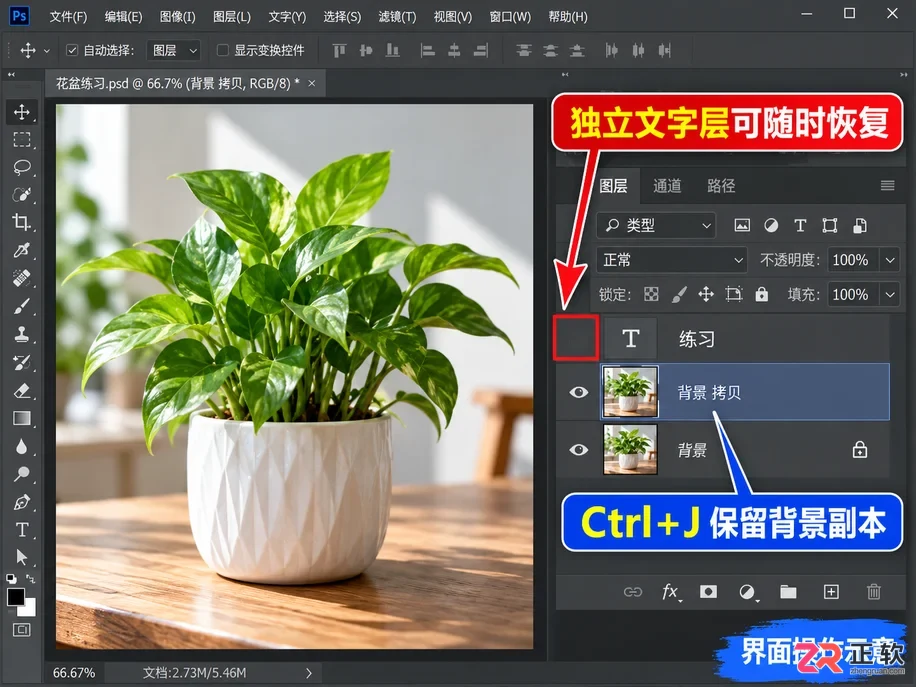Click the link layers icon

click(633, 592)
